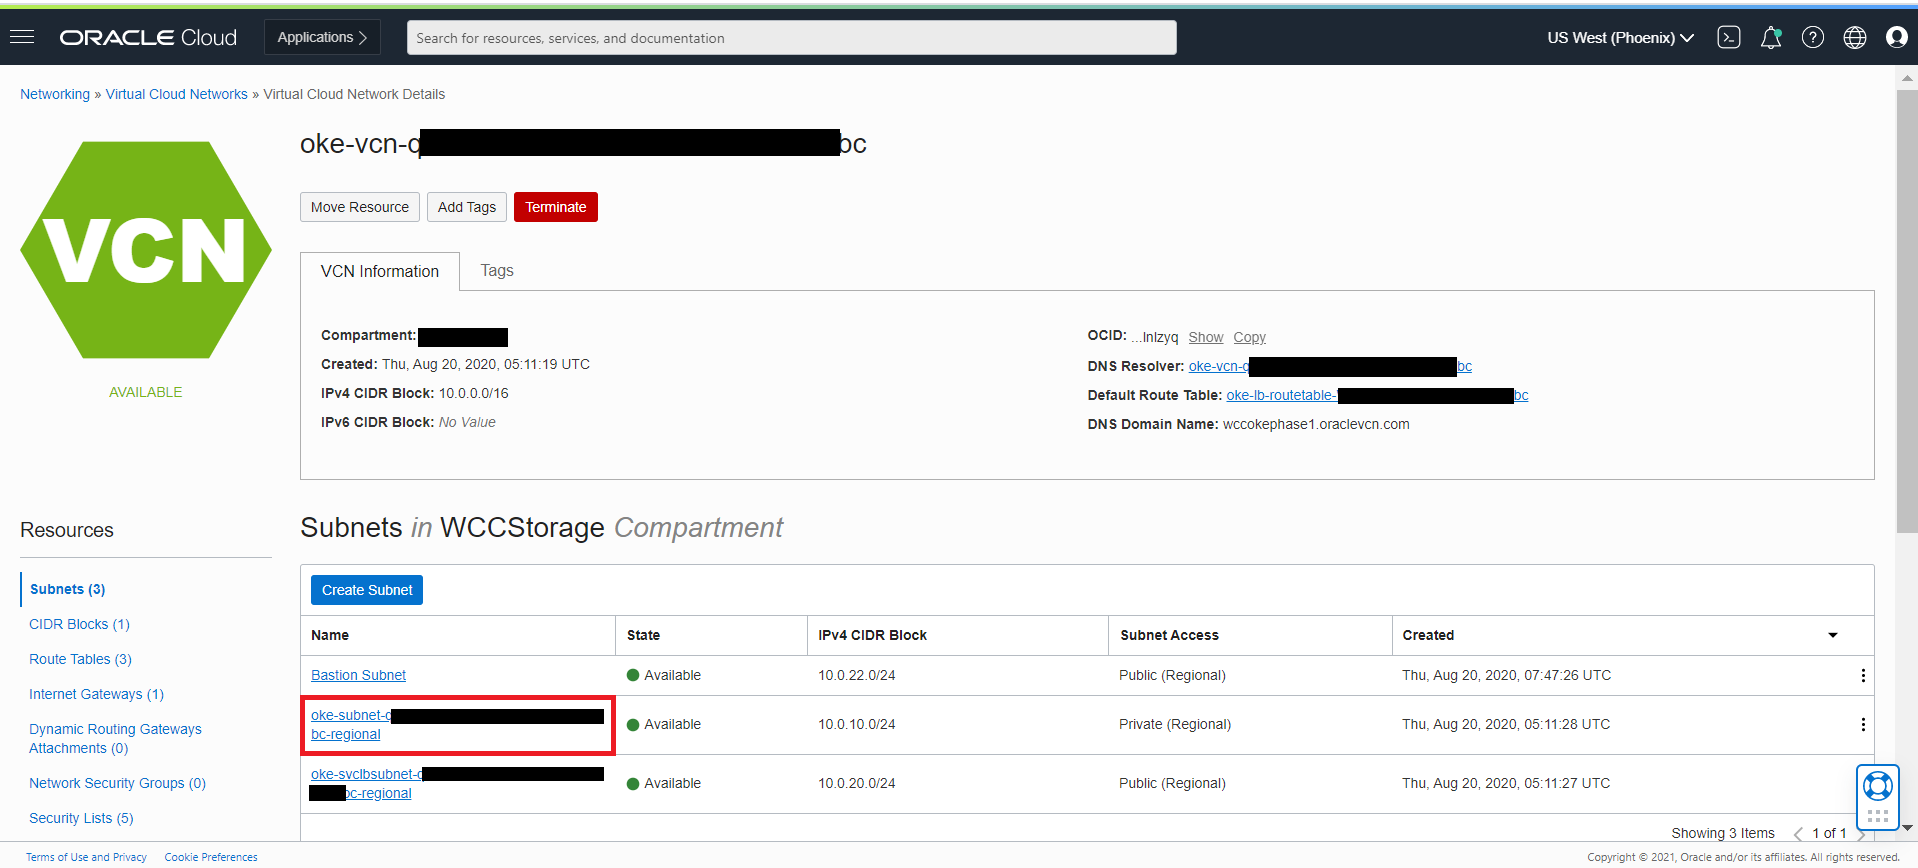View announcements bell icon

1771,37
